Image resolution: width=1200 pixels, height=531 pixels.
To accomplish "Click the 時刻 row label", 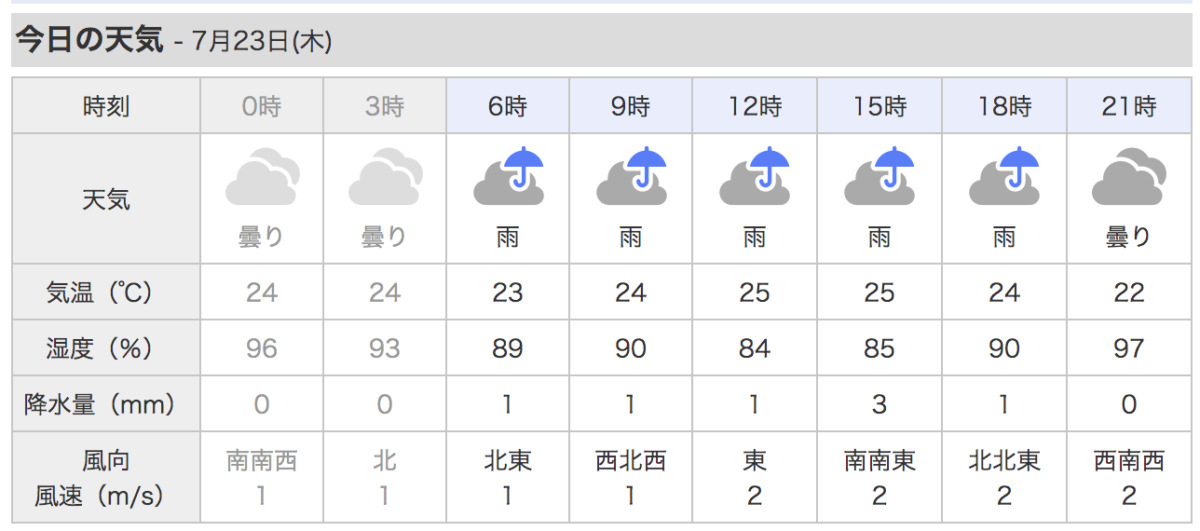I will [106, 105].
